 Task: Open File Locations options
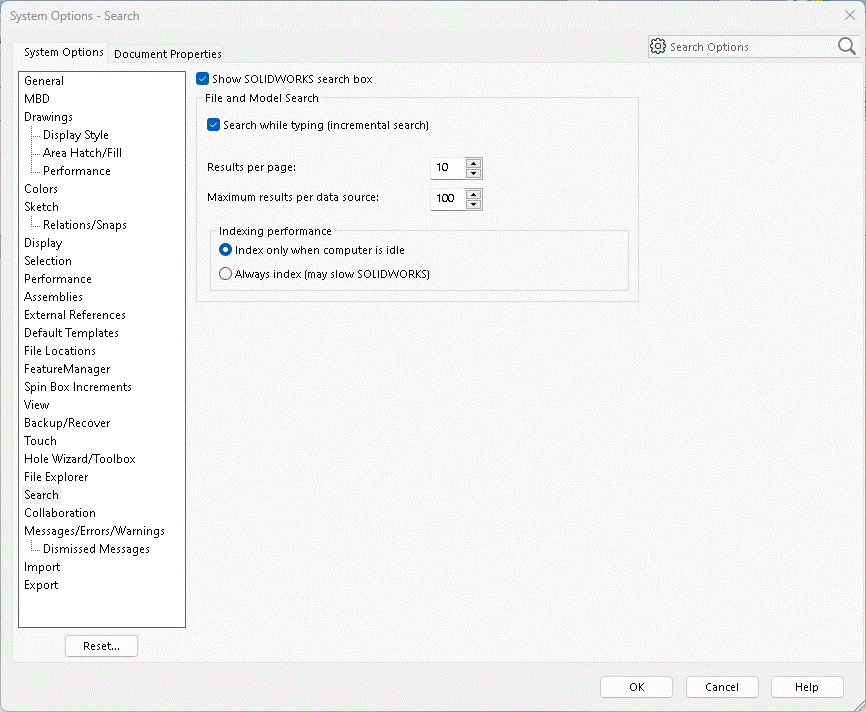(x=60, y=351)
